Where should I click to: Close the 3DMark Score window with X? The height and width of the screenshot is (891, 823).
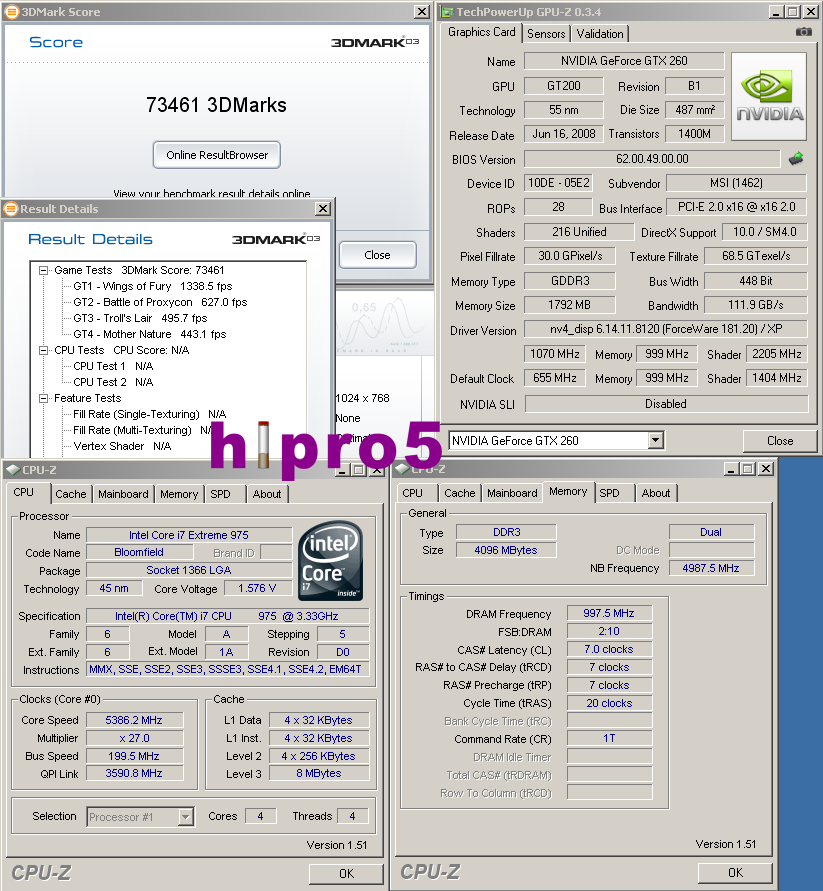[421, 11]
